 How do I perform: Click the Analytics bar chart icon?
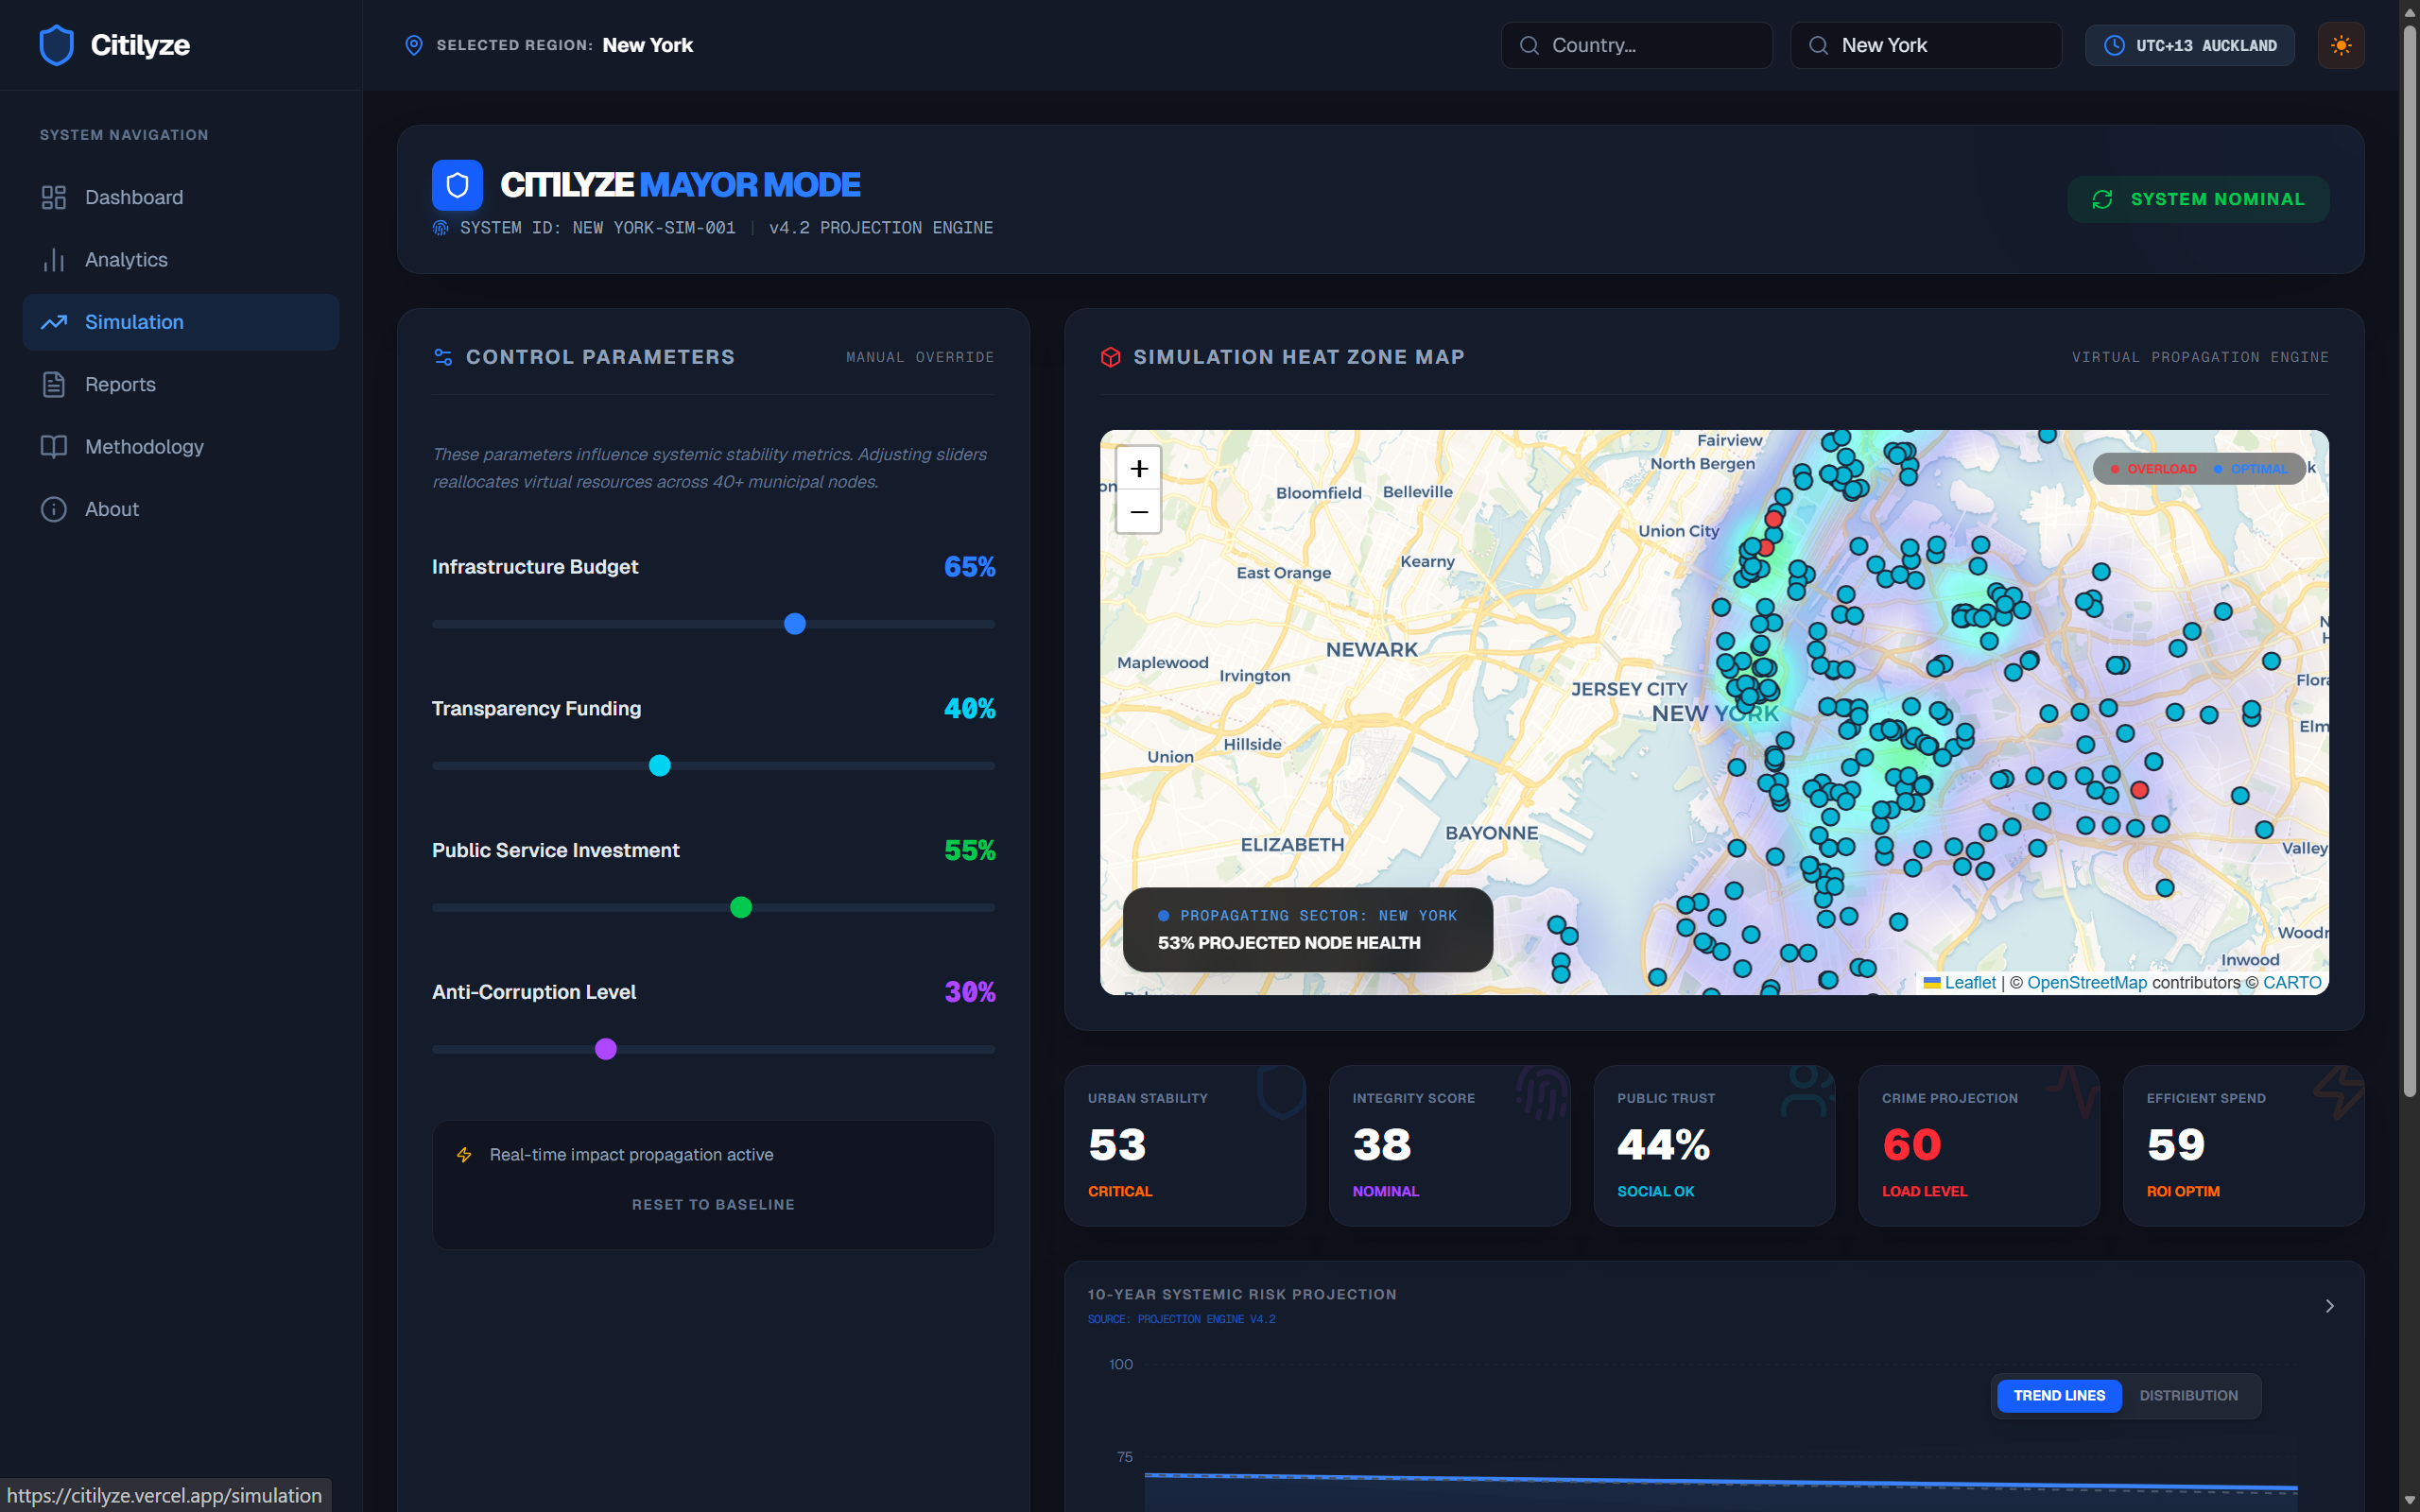[54, 260]
